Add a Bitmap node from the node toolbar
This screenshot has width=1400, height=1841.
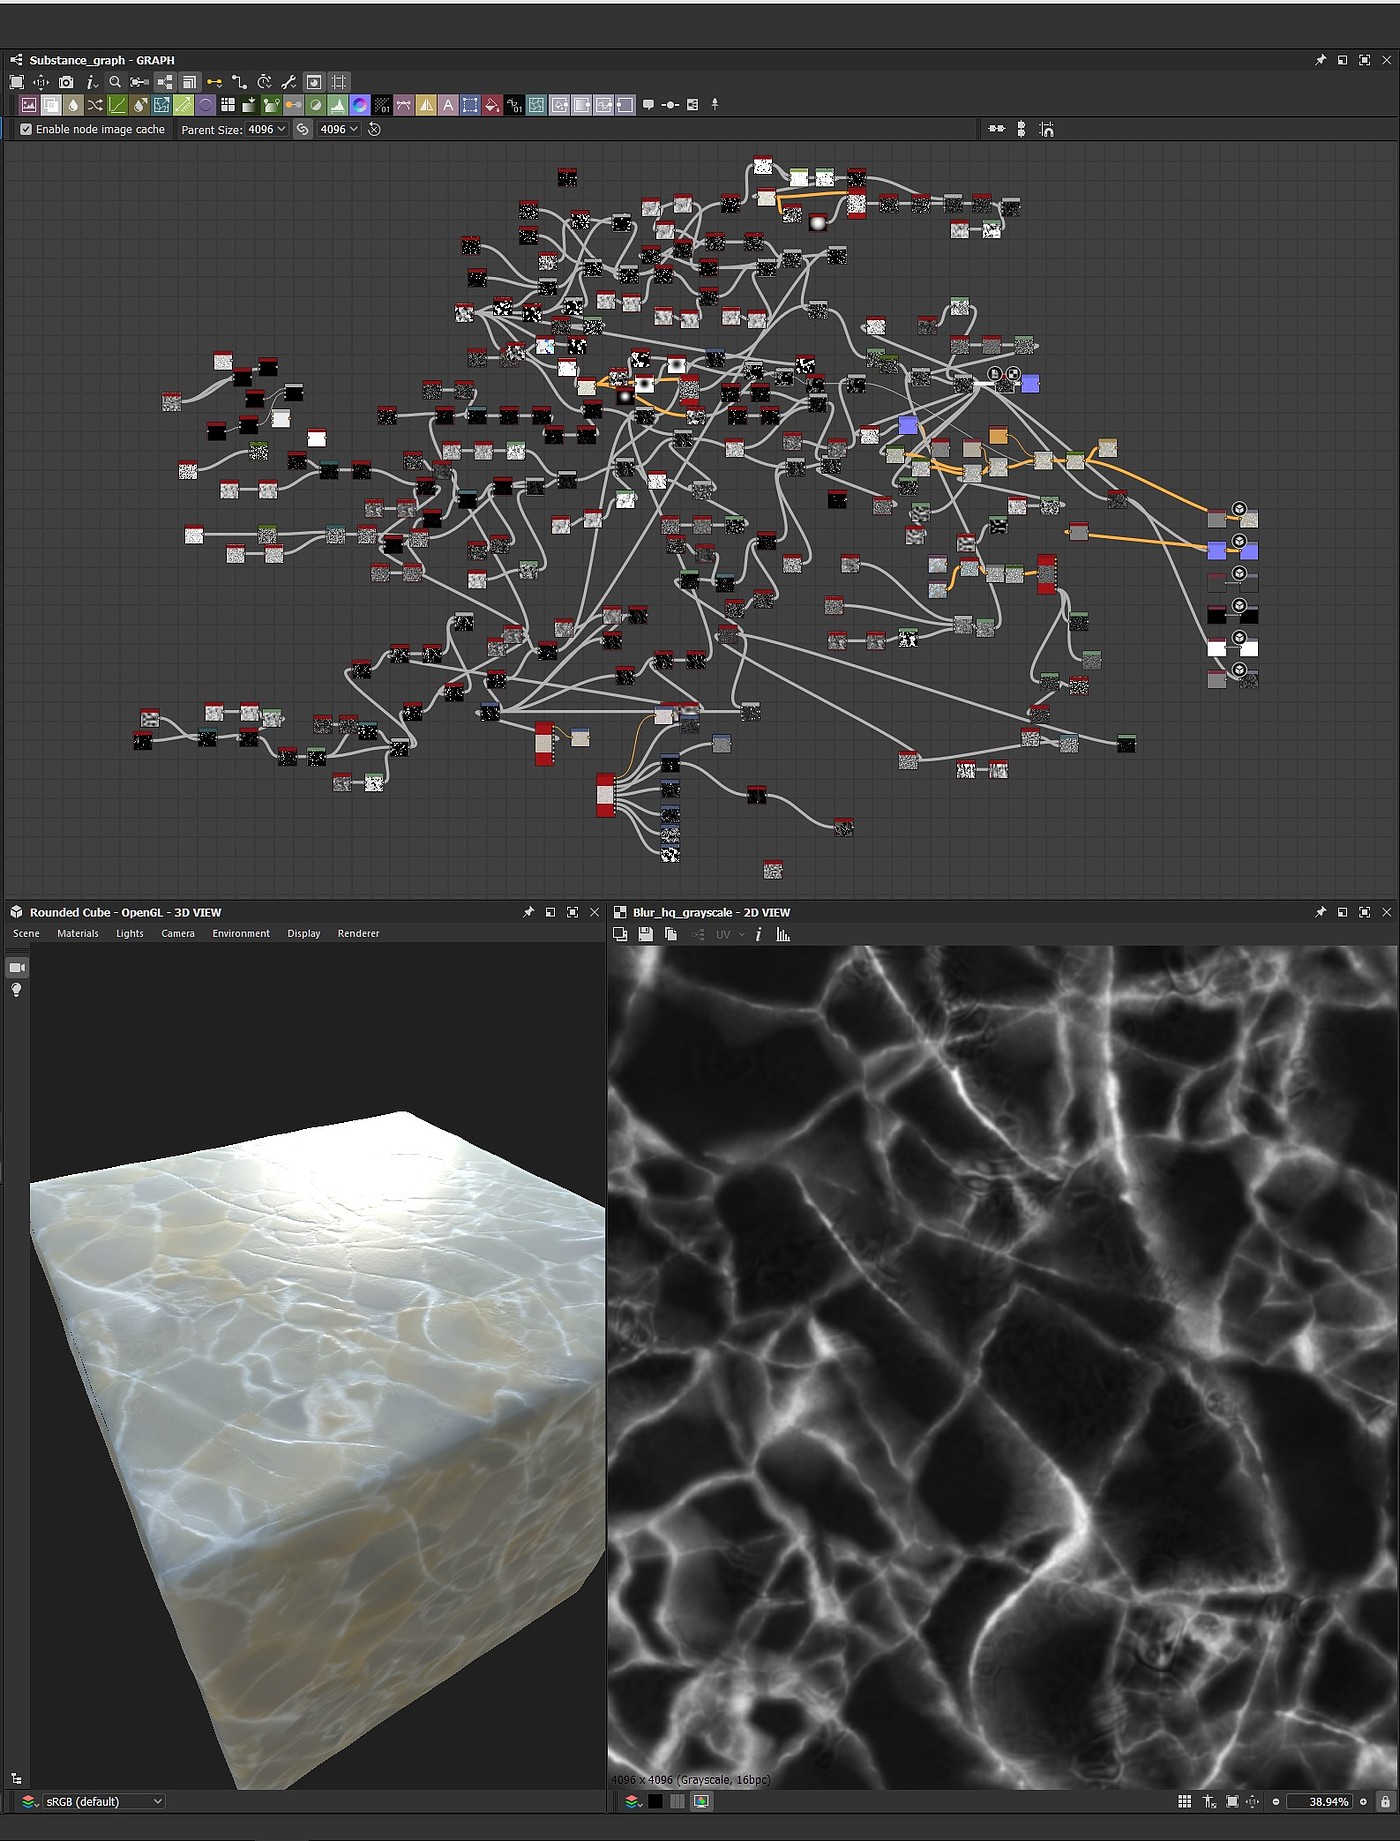click(29, 105)
